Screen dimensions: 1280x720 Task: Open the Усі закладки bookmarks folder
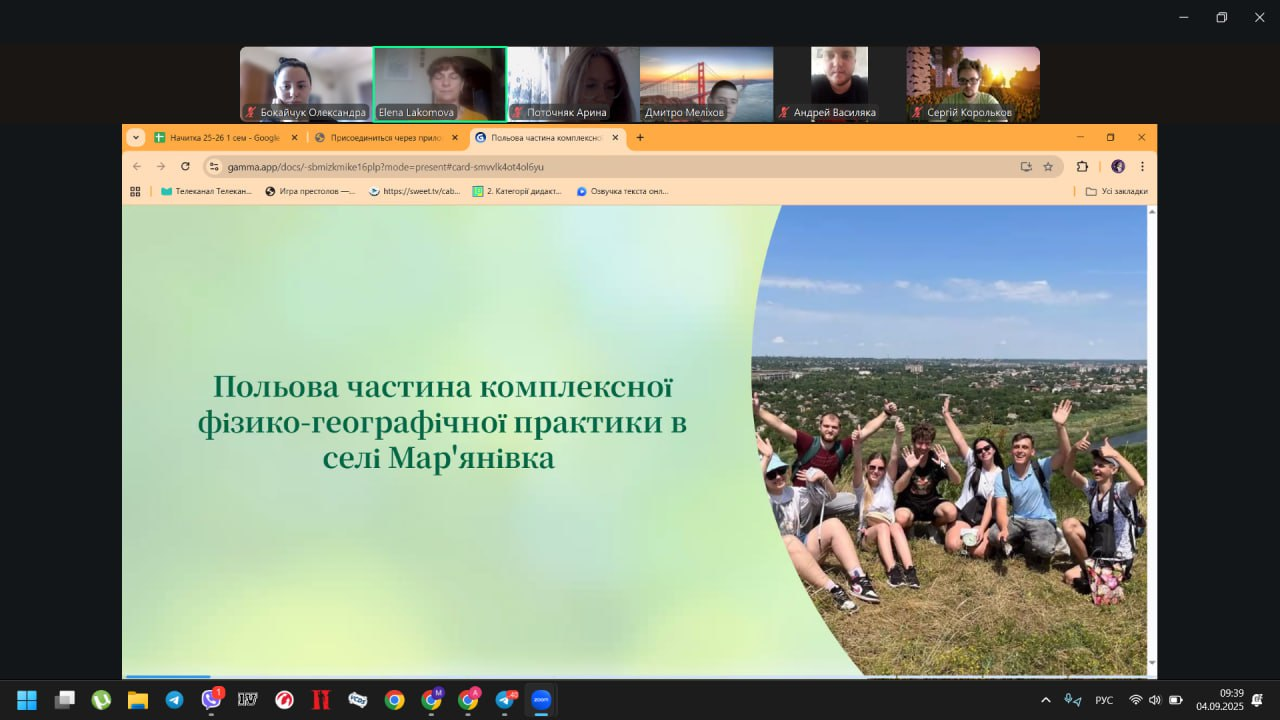[x=1116, y=191]
